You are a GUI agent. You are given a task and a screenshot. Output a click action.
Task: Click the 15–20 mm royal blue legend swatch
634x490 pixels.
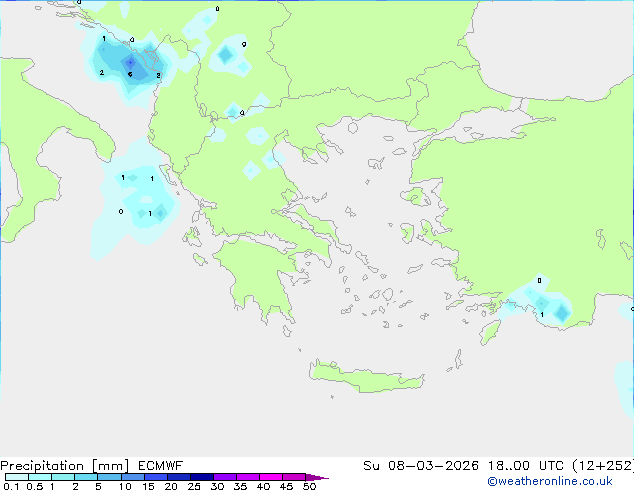156,477
